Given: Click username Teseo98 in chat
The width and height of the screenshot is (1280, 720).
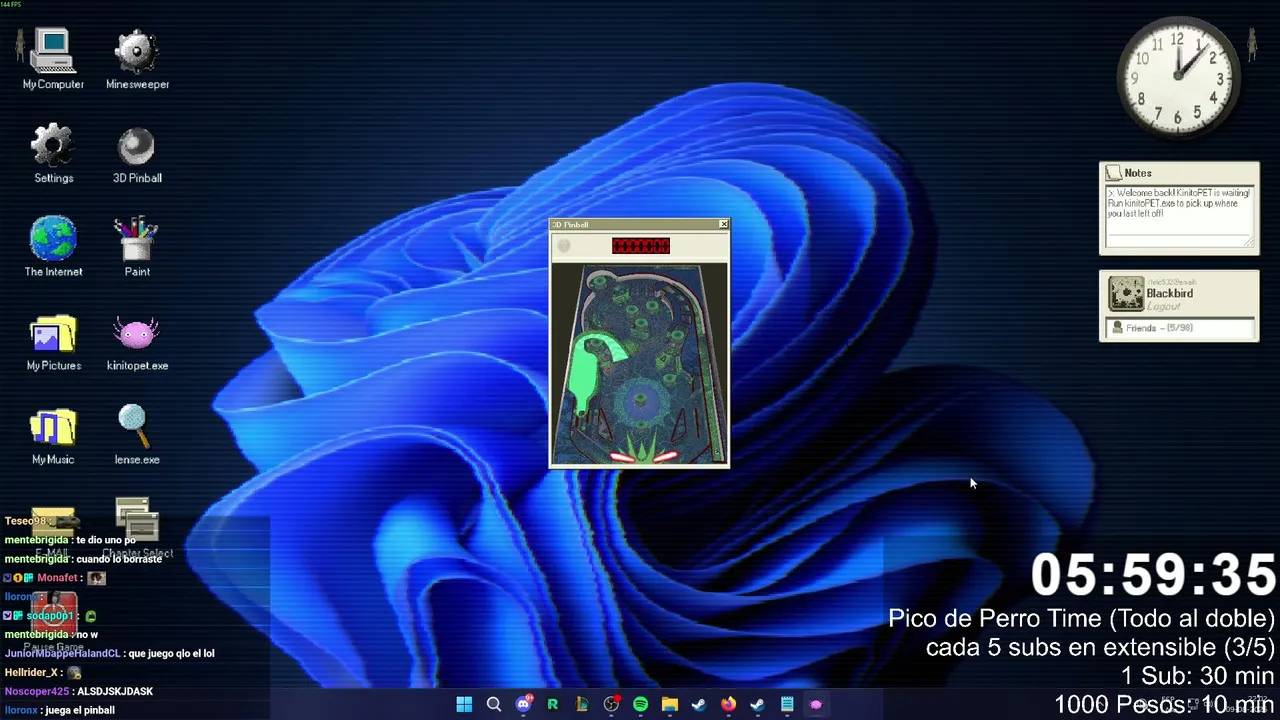Looking at the screenshot, I should click(25, 521).
